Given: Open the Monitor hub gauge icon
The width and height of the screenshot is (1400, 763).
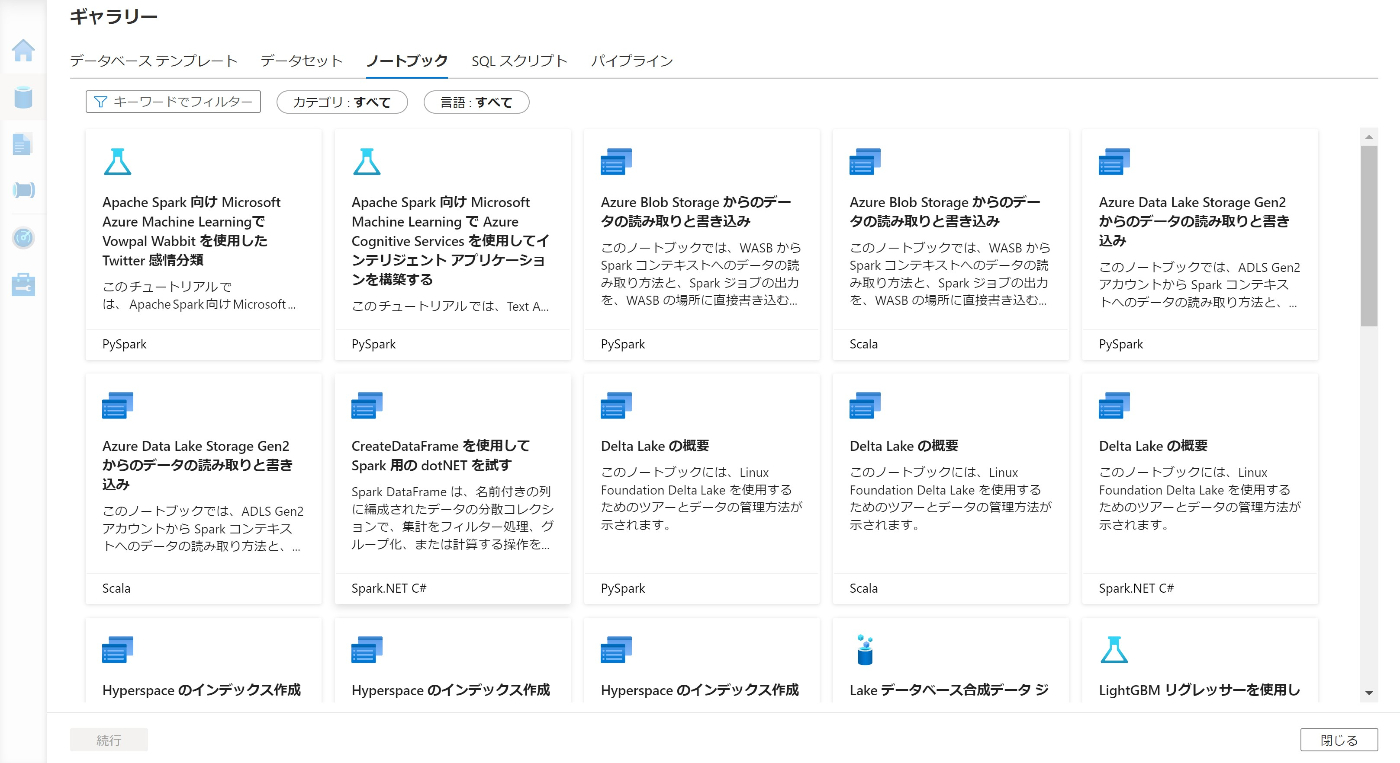Looking at the screenshot, I should (23, 238).
